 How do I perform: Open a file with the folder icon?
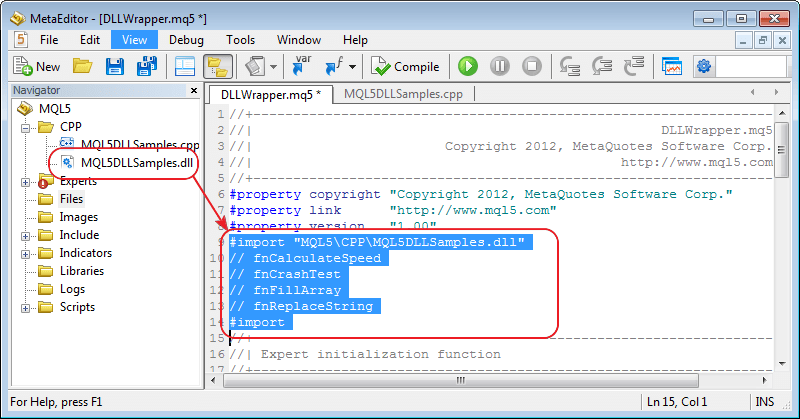click(83, 67)
